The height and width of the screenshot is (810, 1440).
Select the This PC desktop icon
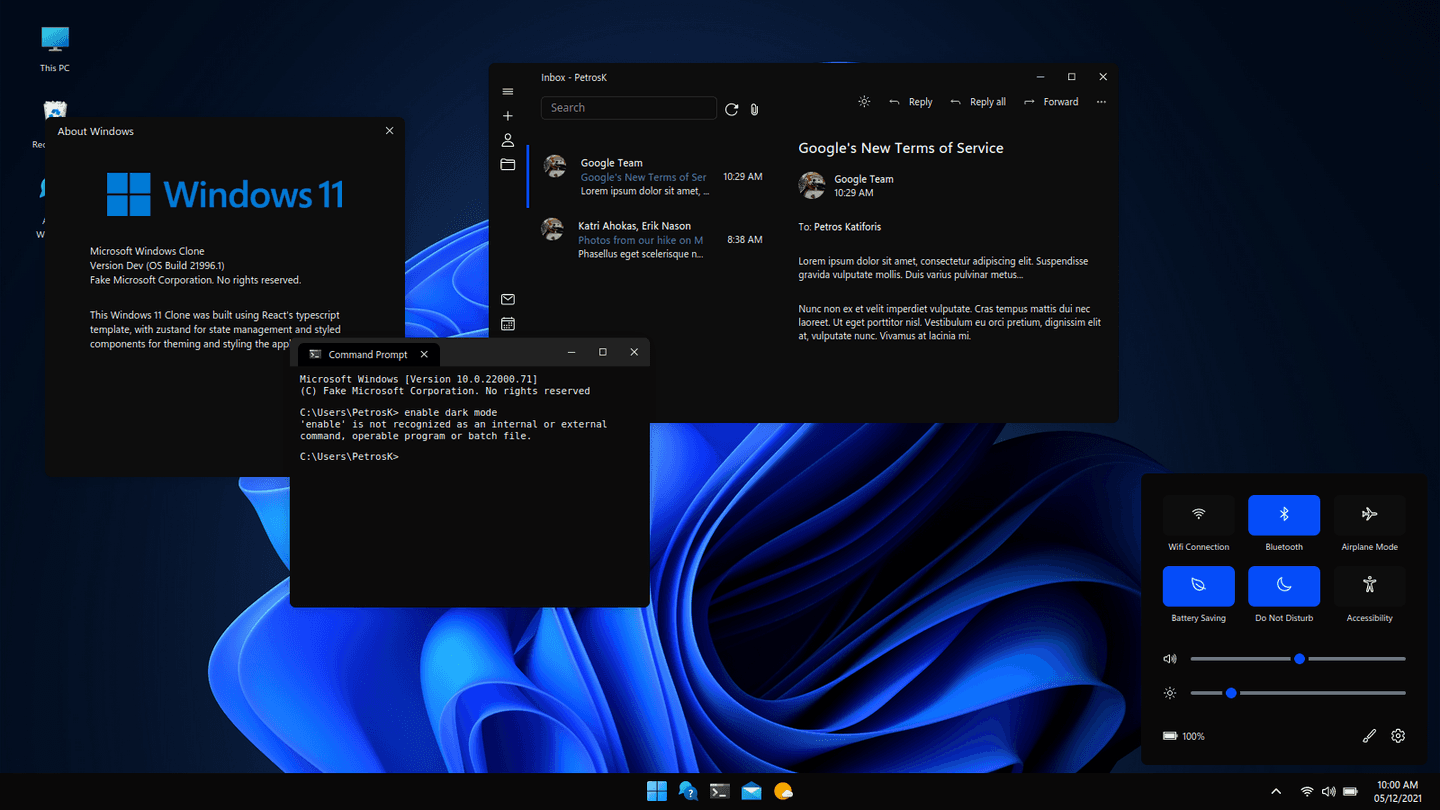(55, 48)
